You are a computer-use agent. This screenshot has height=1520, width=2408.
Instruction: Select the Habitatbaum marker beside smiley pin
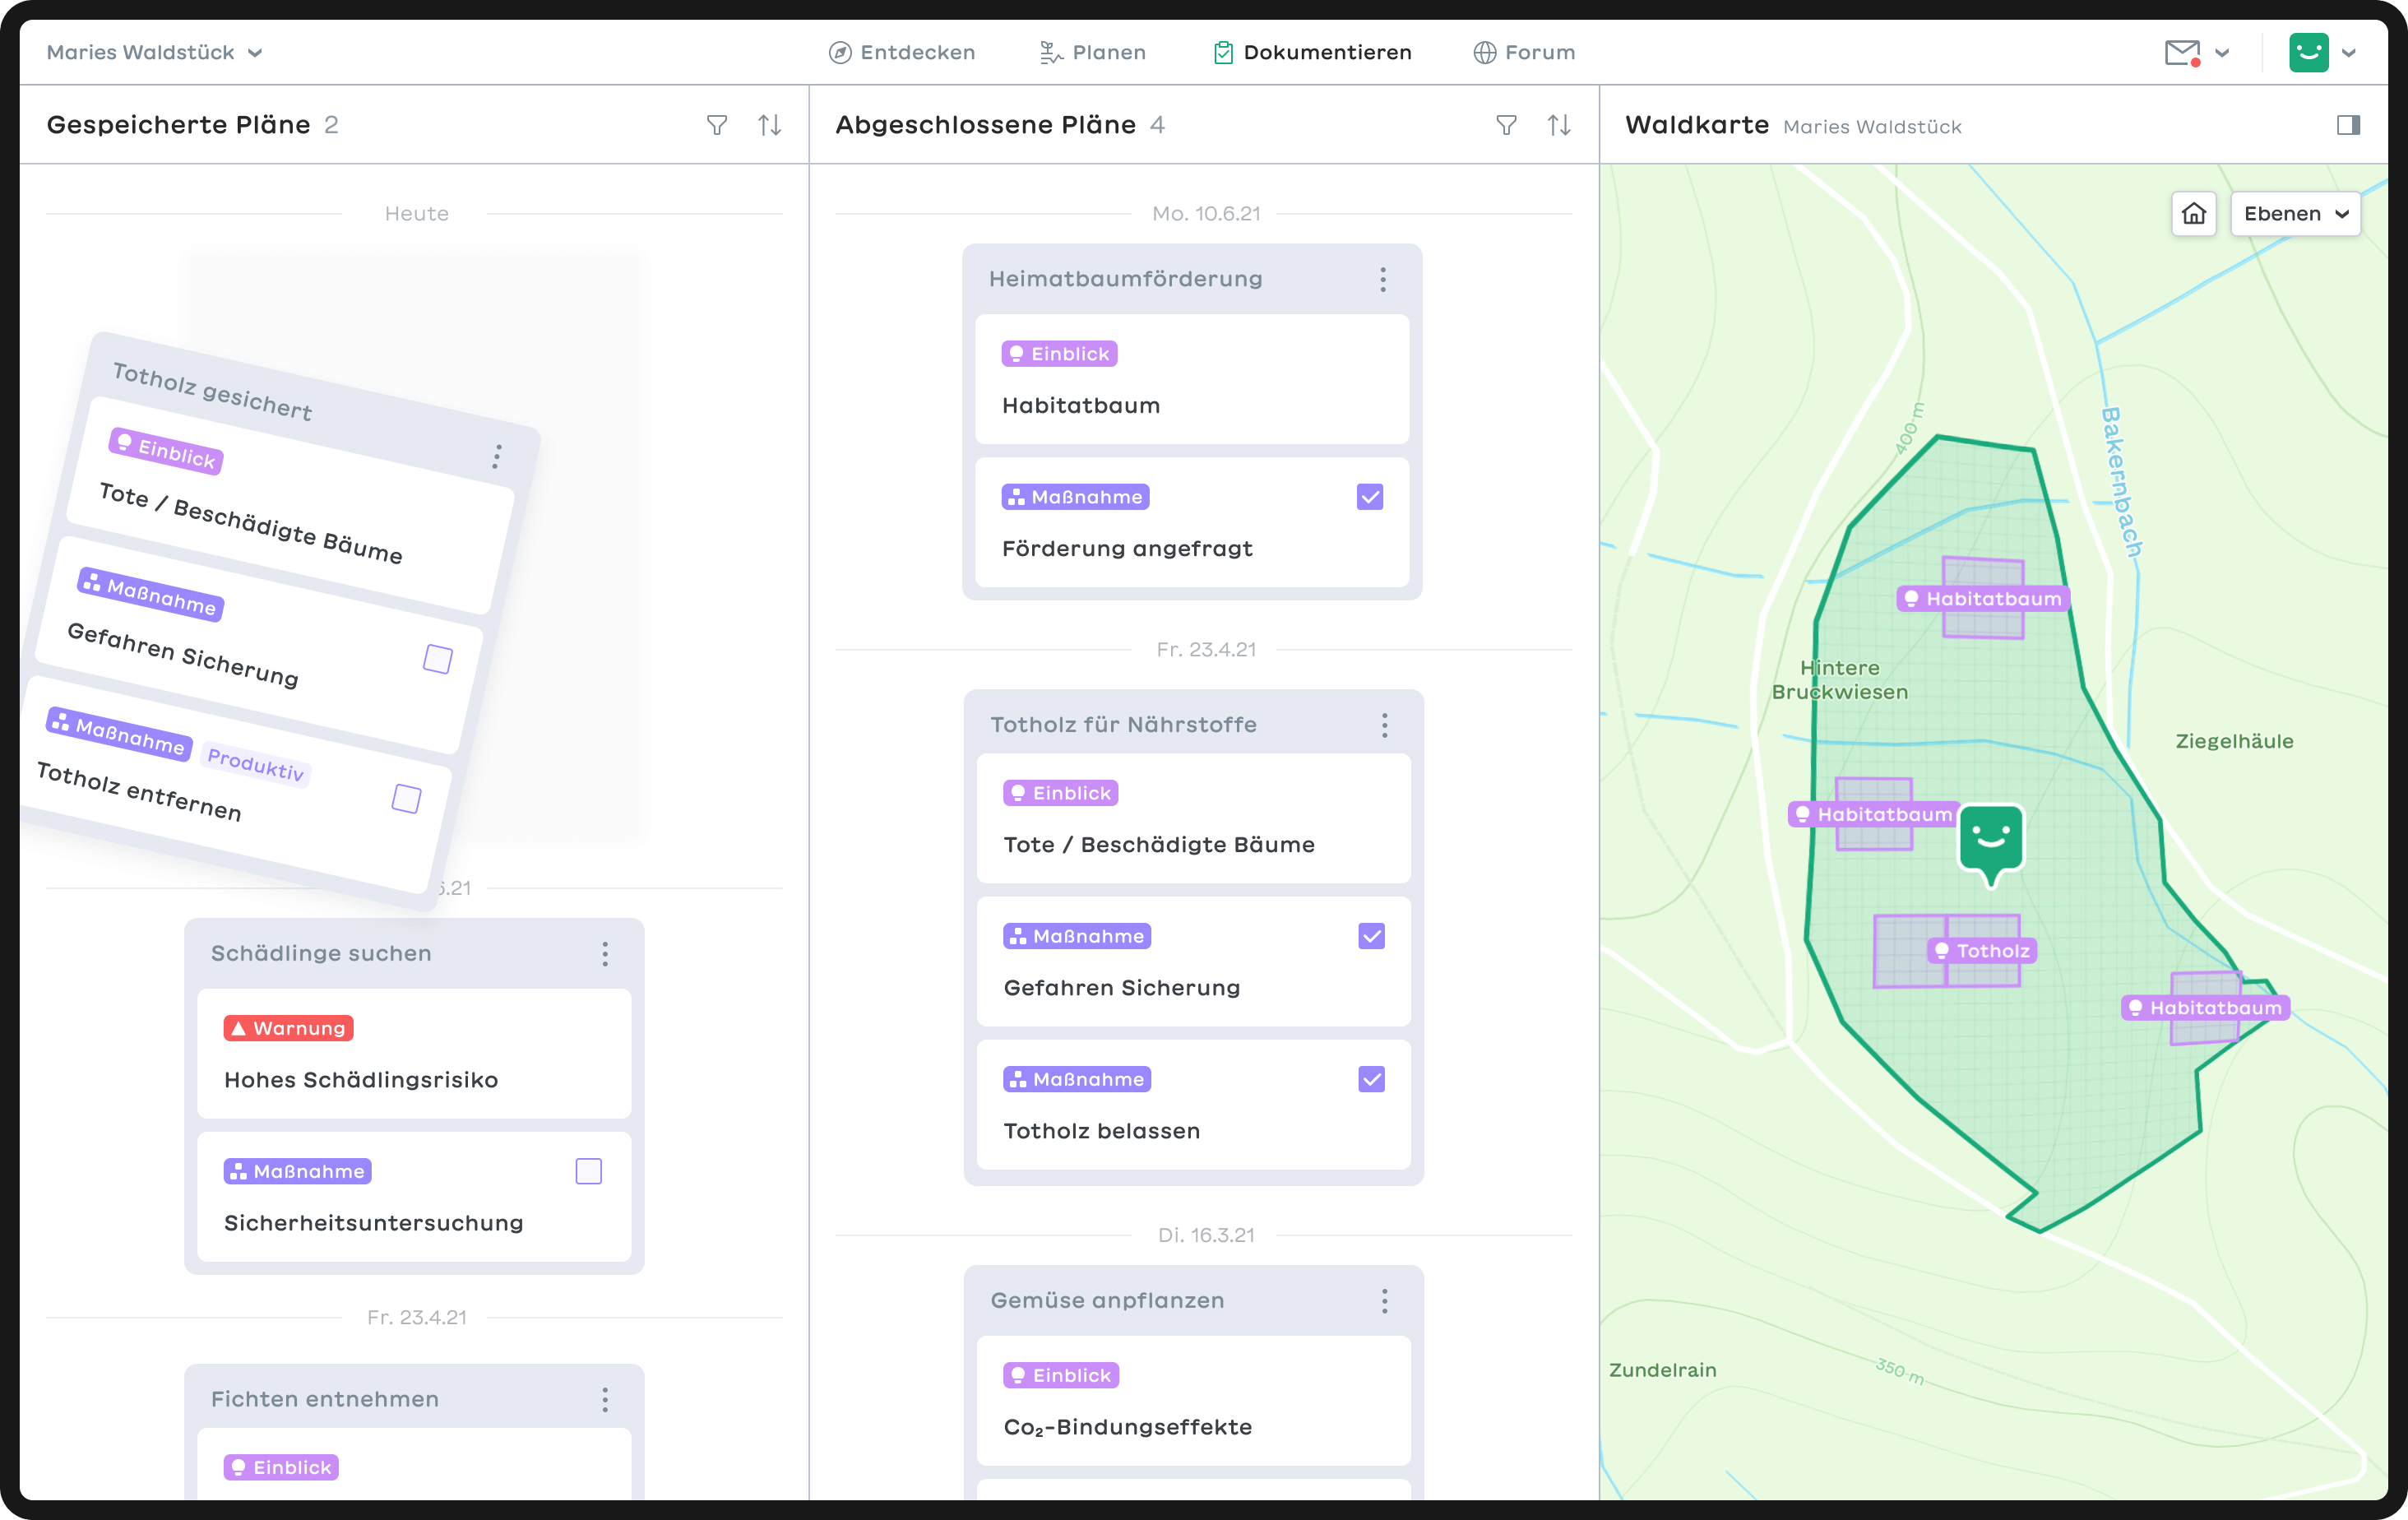1873,815
